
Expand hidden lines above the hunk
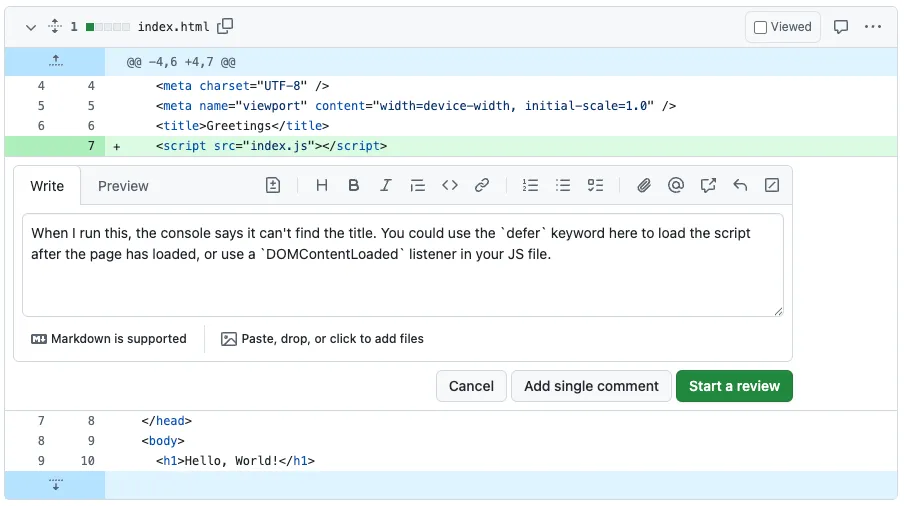point(55,61)
